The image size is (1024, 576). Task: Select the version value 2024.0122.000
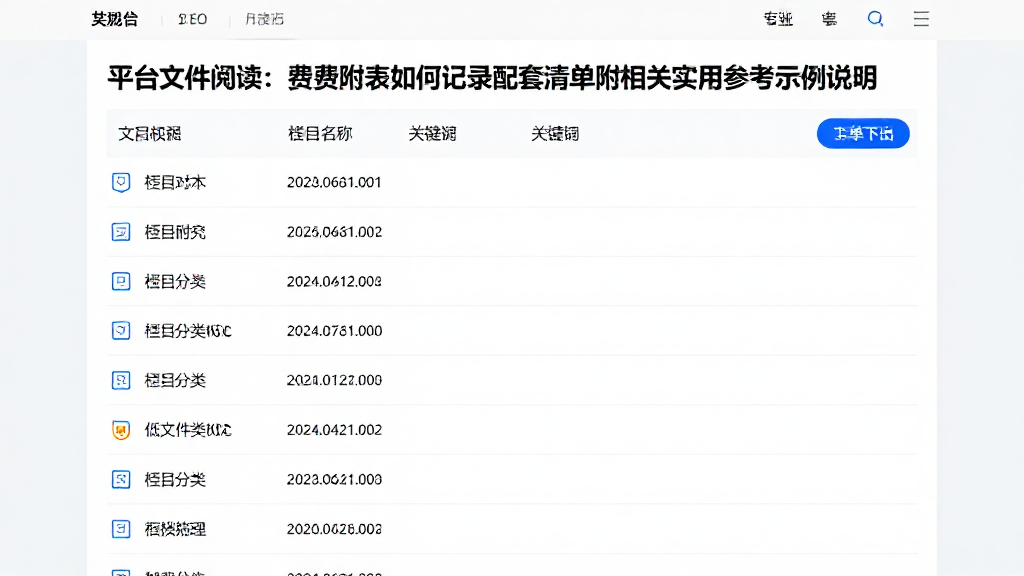click(334, 380)
